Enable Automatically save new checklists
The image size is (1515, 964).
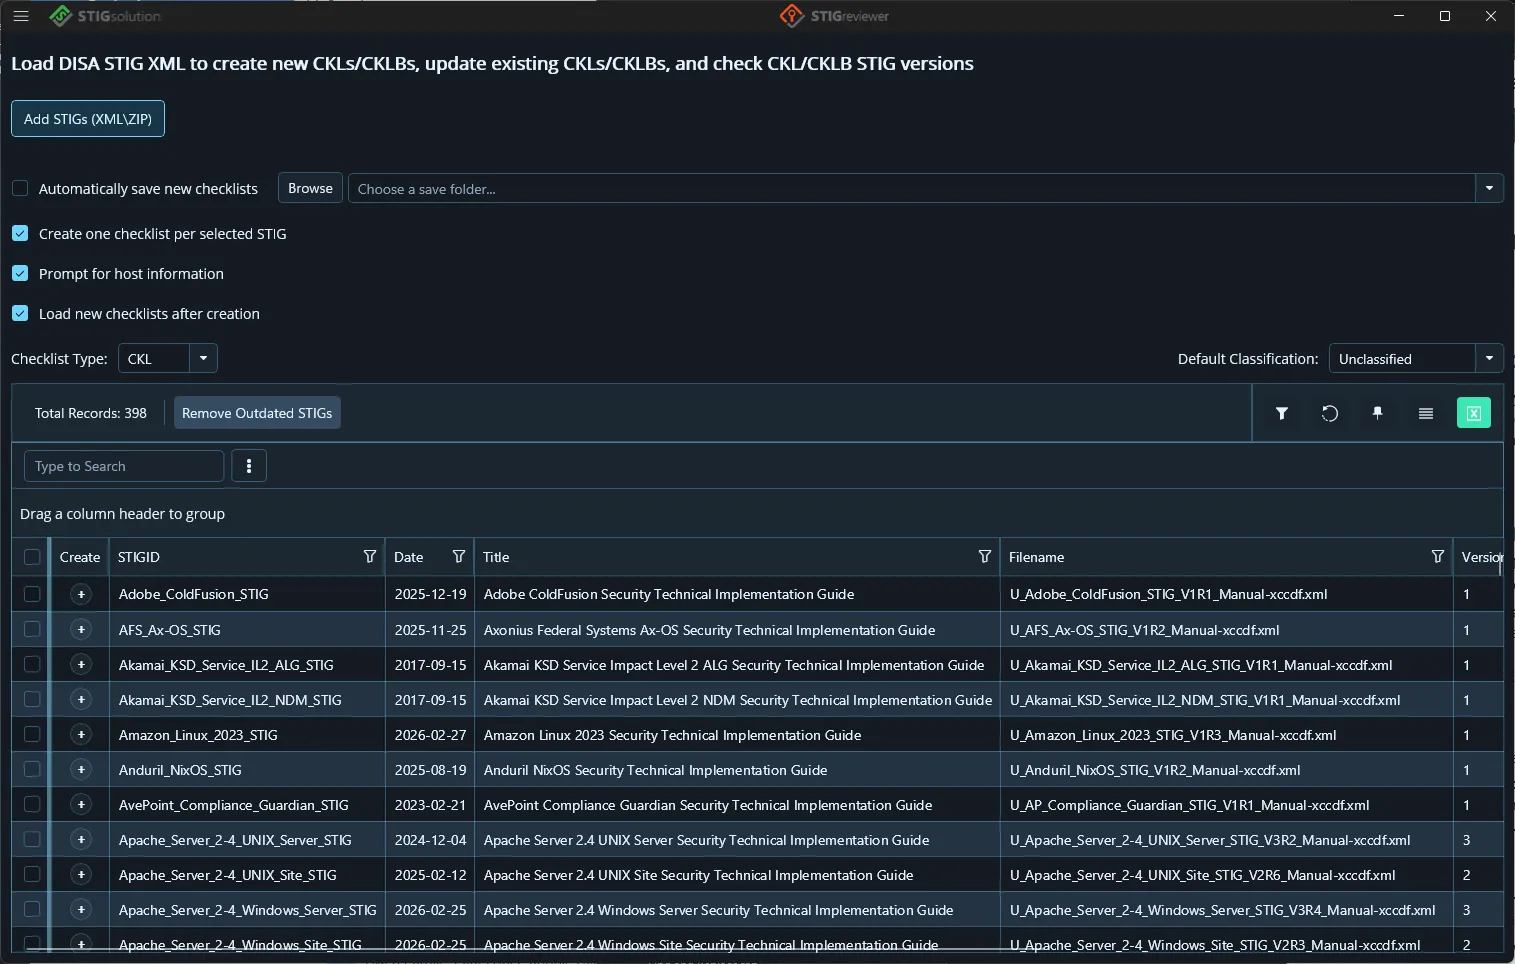pyautogui.click(x=20, y=188)
